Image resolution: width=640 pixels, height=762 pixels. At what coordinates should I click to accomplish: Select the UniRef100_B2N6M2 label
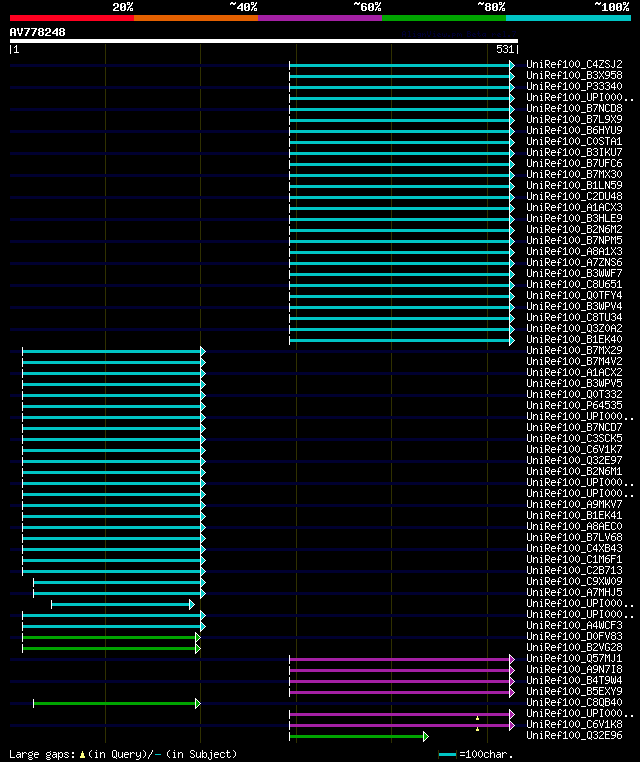coord(574,229)
